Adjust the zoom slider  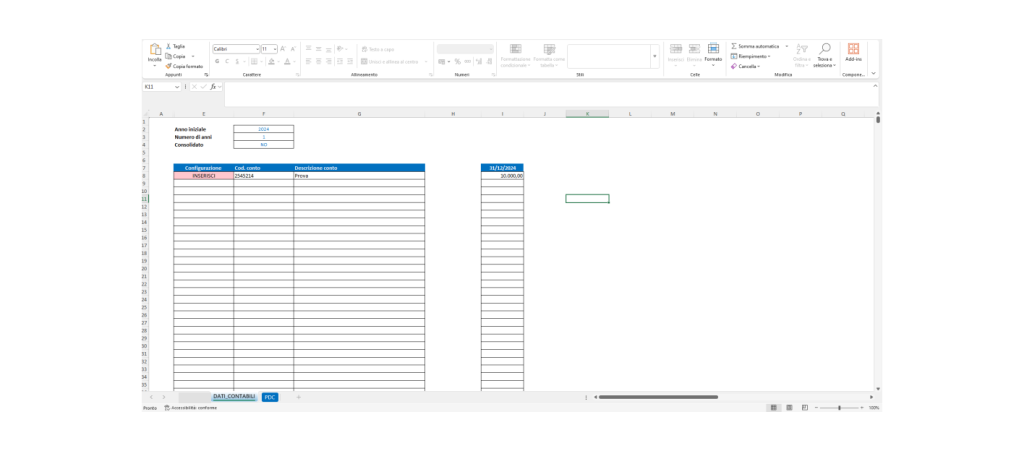click(x=839, y=408)
